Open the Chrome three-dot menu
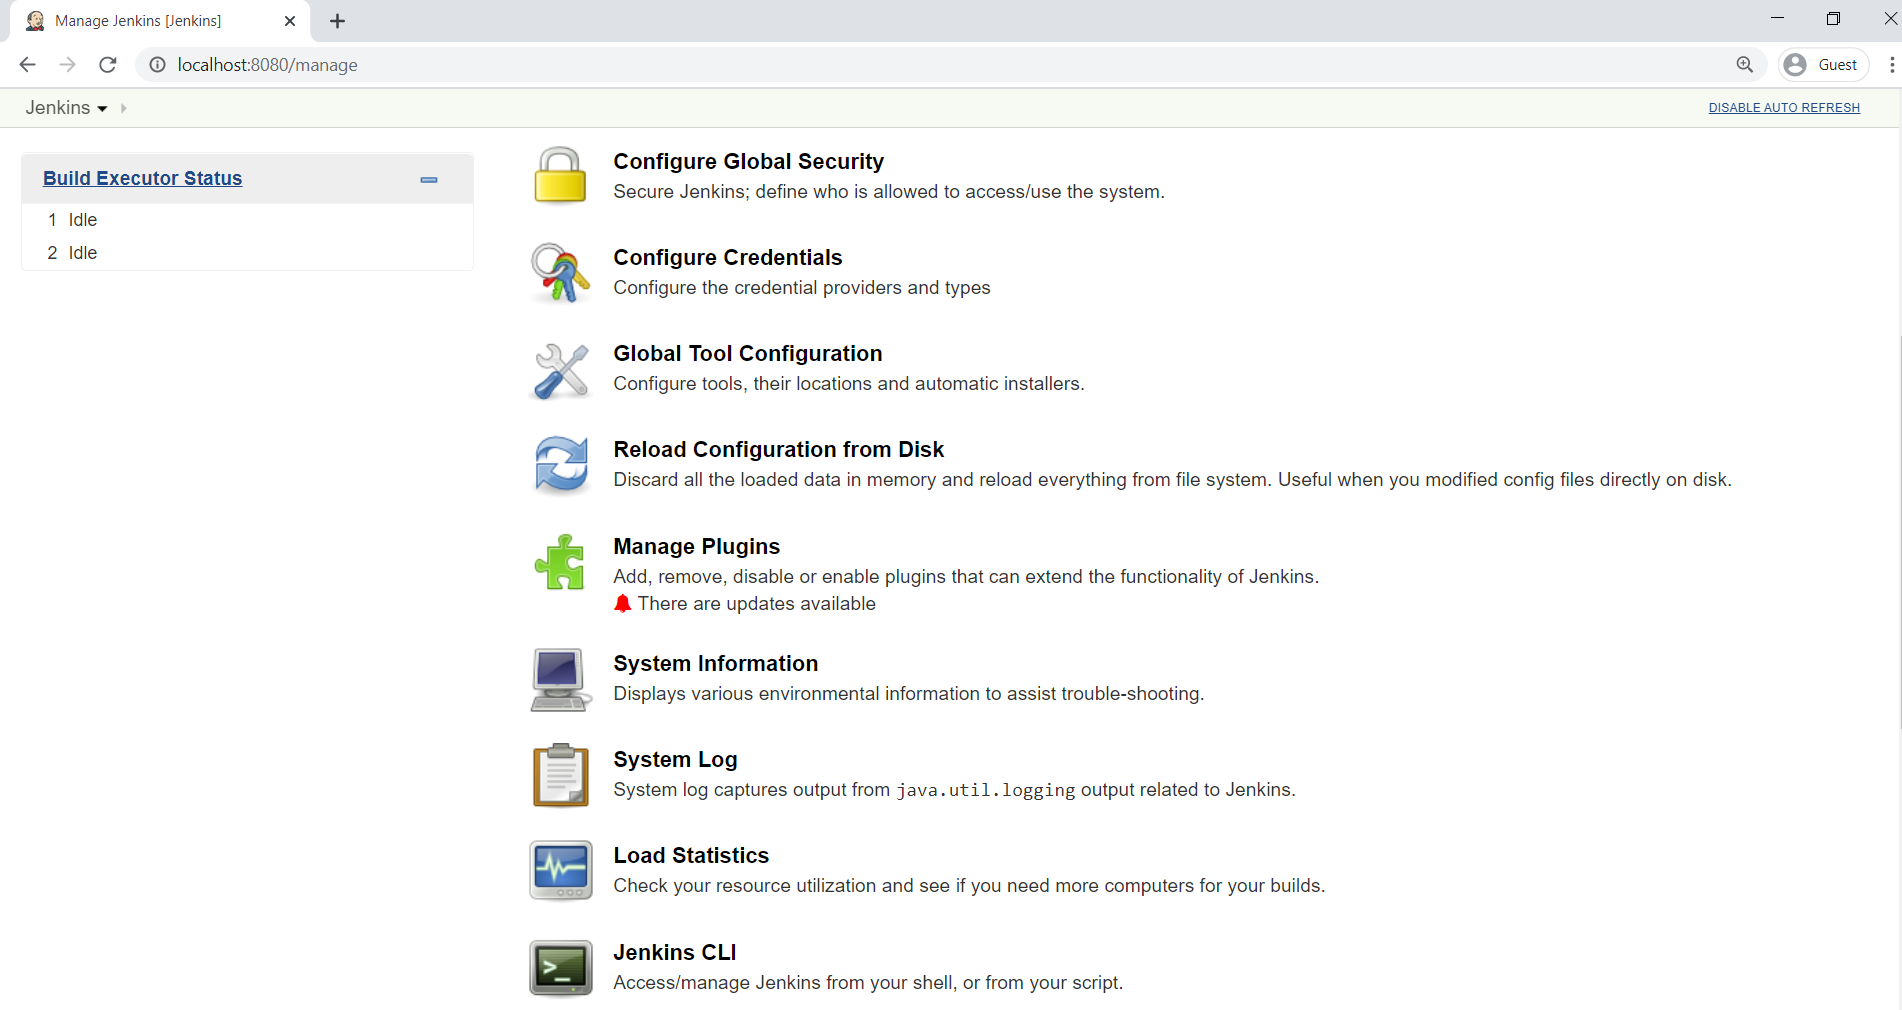Viewport: 1902px width, 1010px height. tap(1891, 65)
